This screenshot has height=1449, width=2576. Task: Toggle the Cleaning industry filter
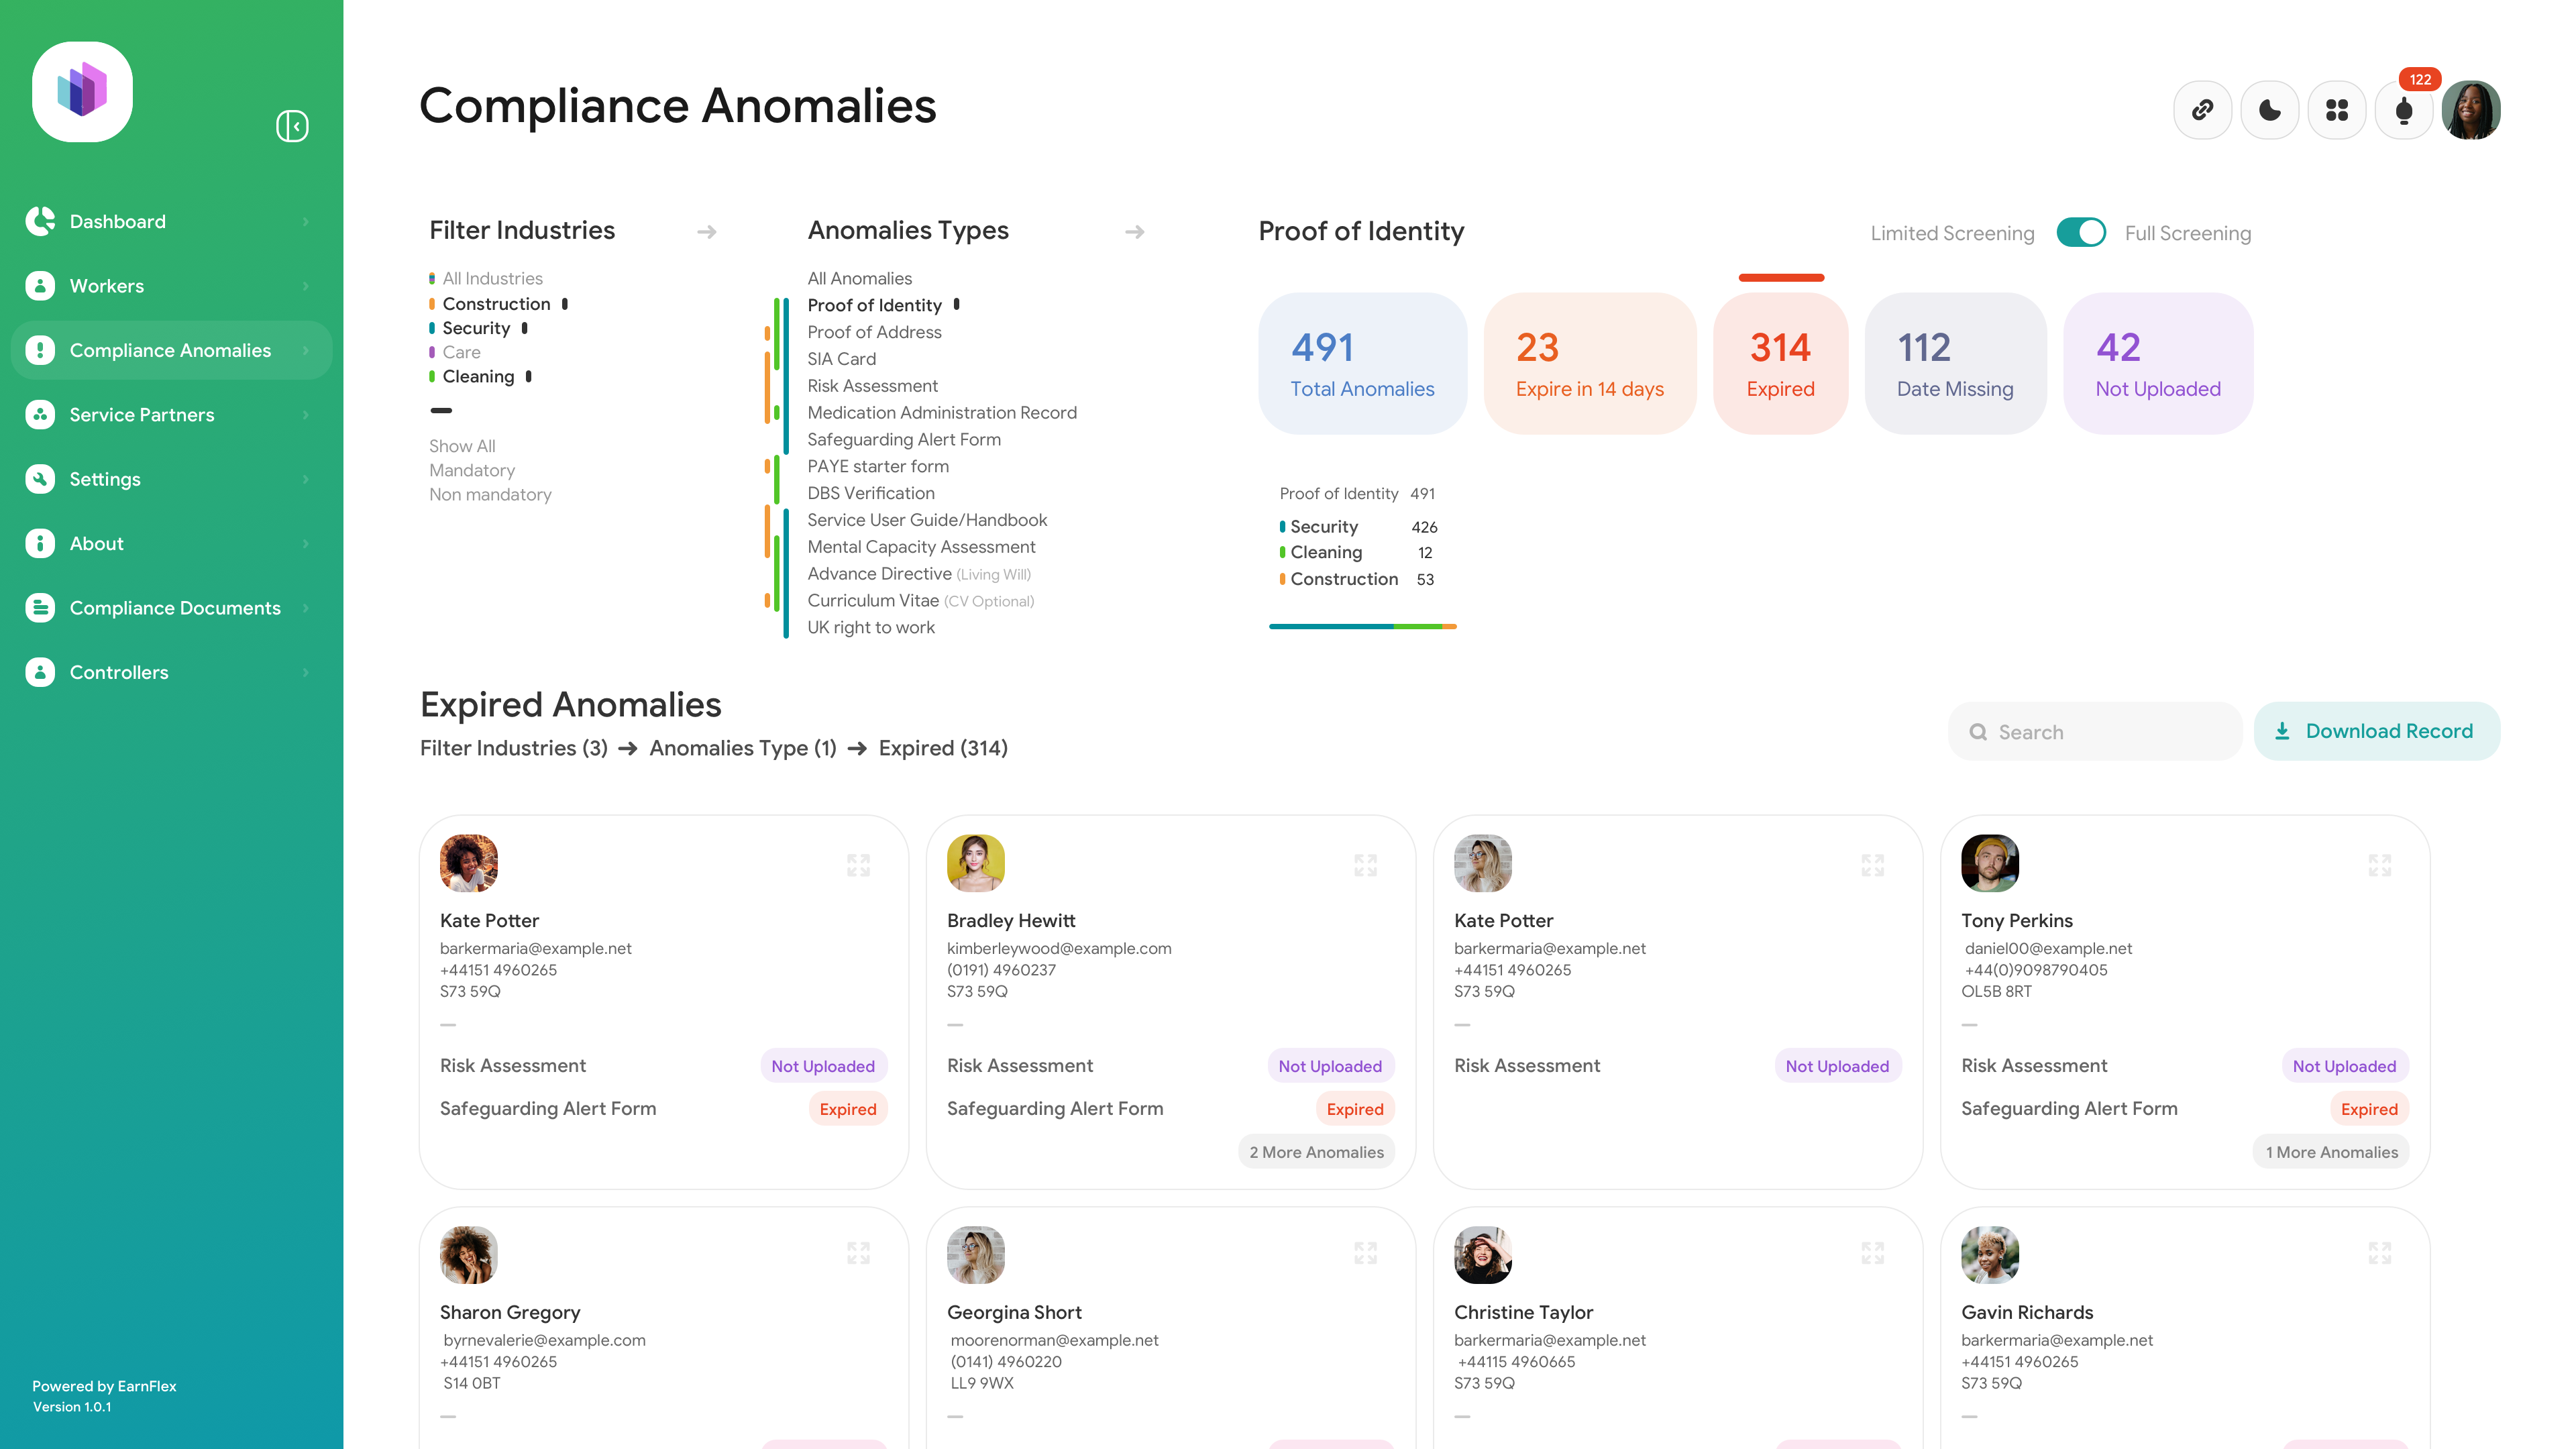click(x=478, y=376)
